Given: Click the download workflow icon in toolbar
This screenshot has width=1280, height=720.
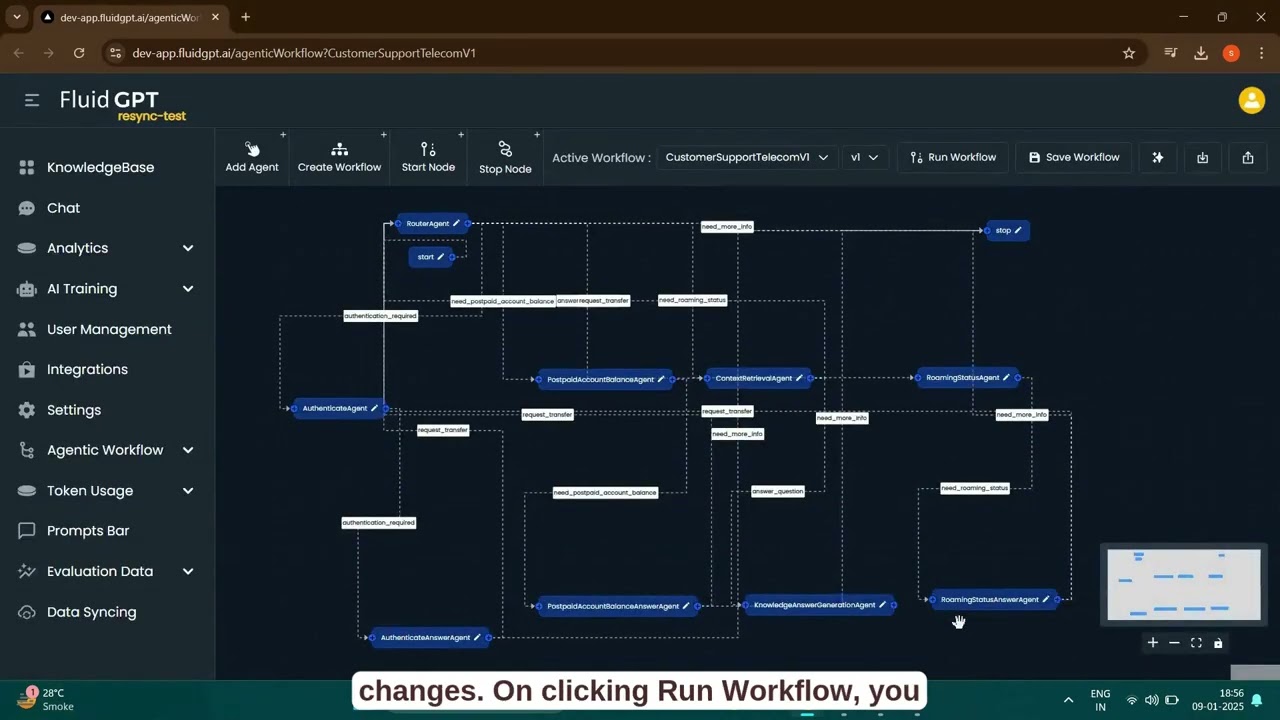Looking at the screenshot, I should [1203, 157].
